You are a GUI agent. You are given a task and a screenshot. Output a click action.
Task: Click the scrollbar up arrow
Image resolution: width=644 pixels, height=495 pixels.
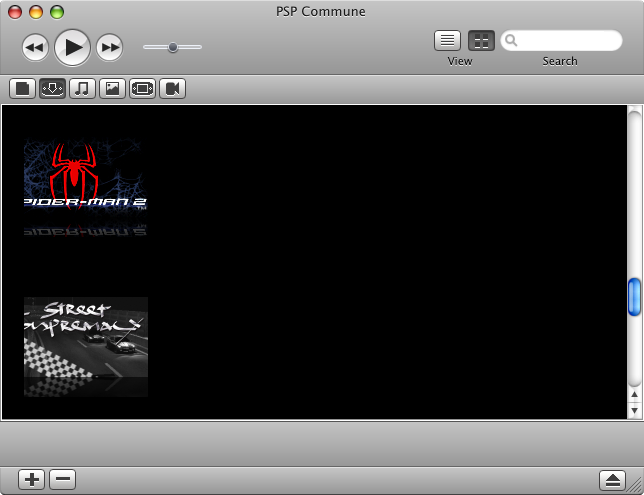tap(635, 394)
